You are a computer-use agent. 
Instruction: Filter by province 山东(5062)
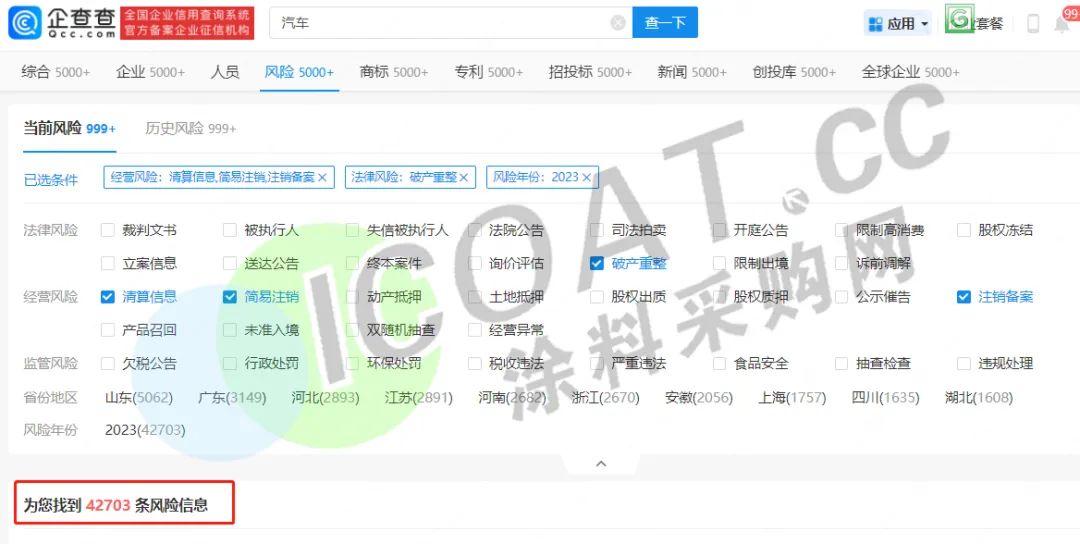click(x=139, y=397)
